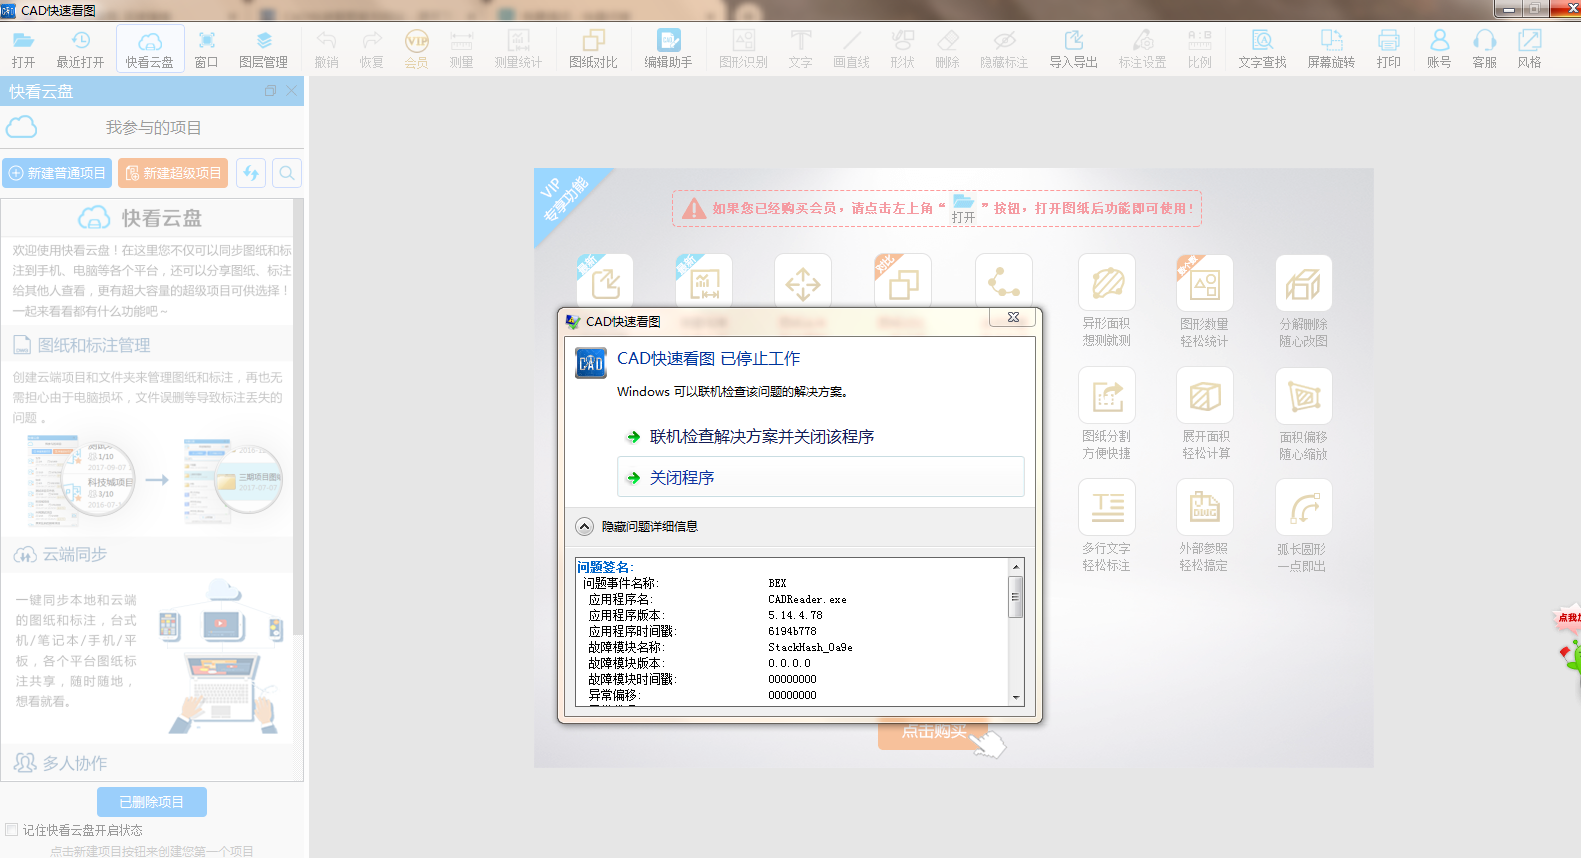
Task: Select the 文字 text tool
Action: pos(800,49)
